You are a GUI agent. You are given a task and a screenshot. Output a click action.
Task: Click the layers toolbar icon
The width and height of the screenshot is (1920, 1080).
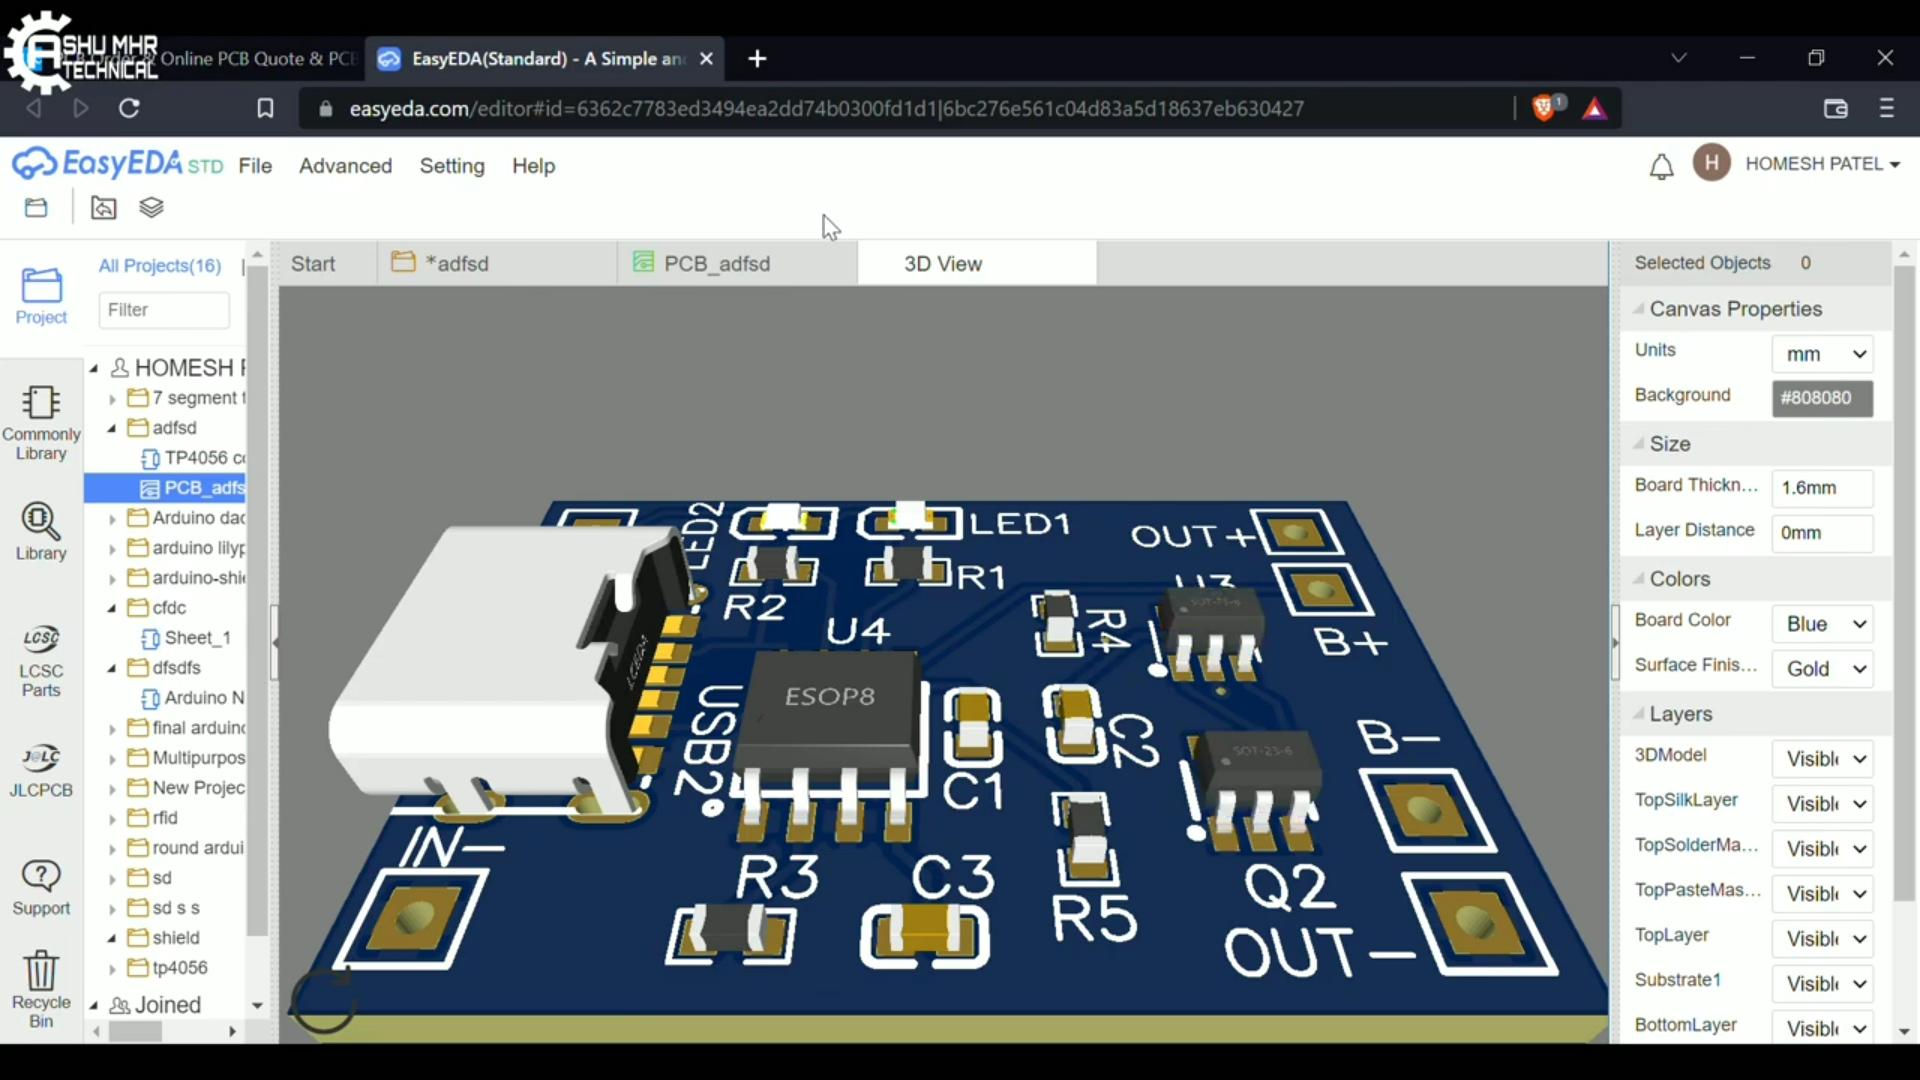coord(151,207)
